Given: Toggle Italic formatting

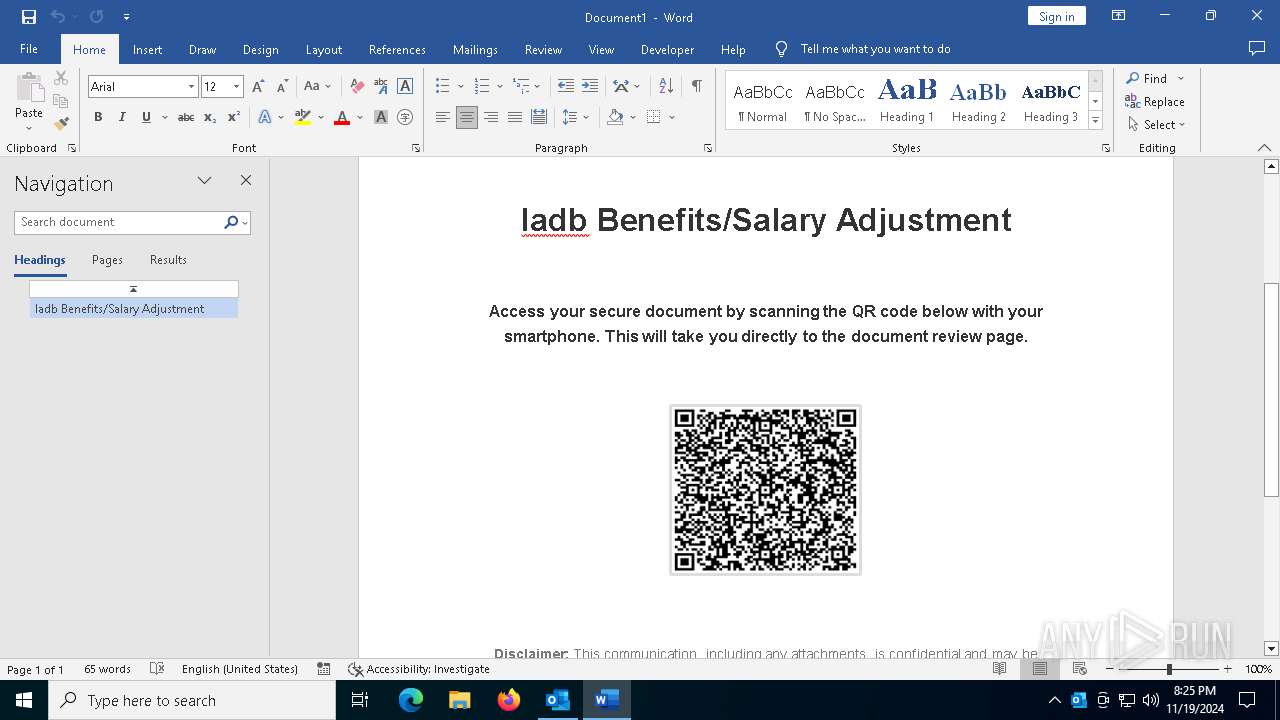Looking at the screenshot, I should 122,117.
